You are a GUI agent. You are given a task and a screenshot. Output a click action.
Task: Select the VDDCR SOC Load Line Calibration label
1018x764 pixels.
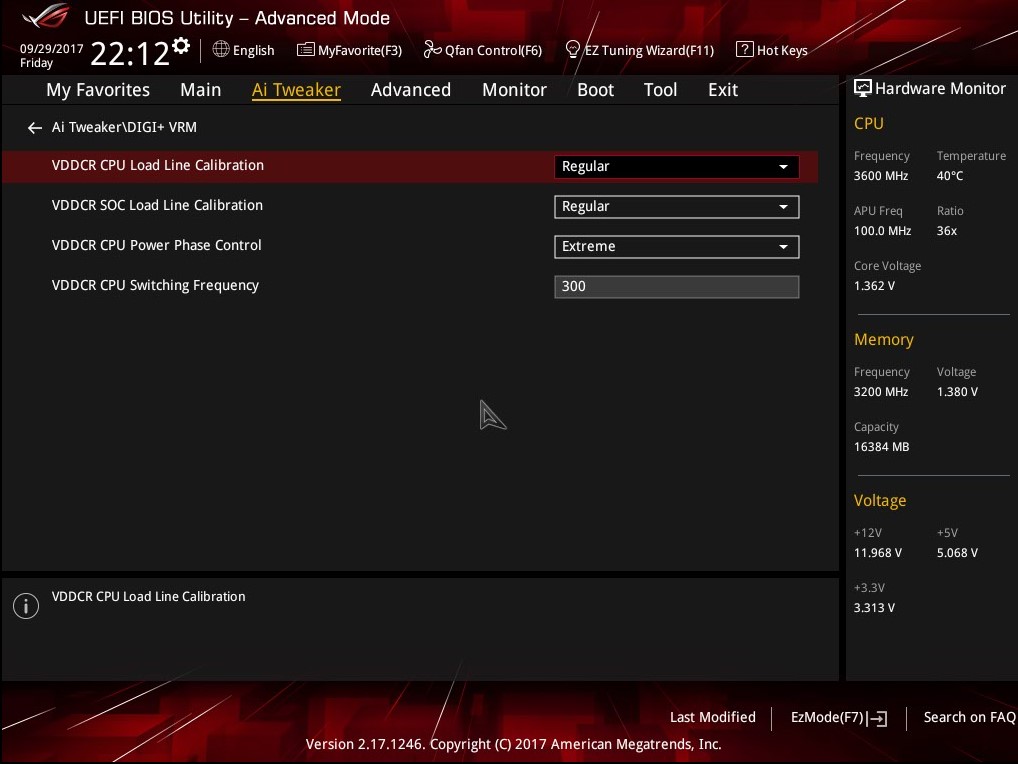coord(157,205)
